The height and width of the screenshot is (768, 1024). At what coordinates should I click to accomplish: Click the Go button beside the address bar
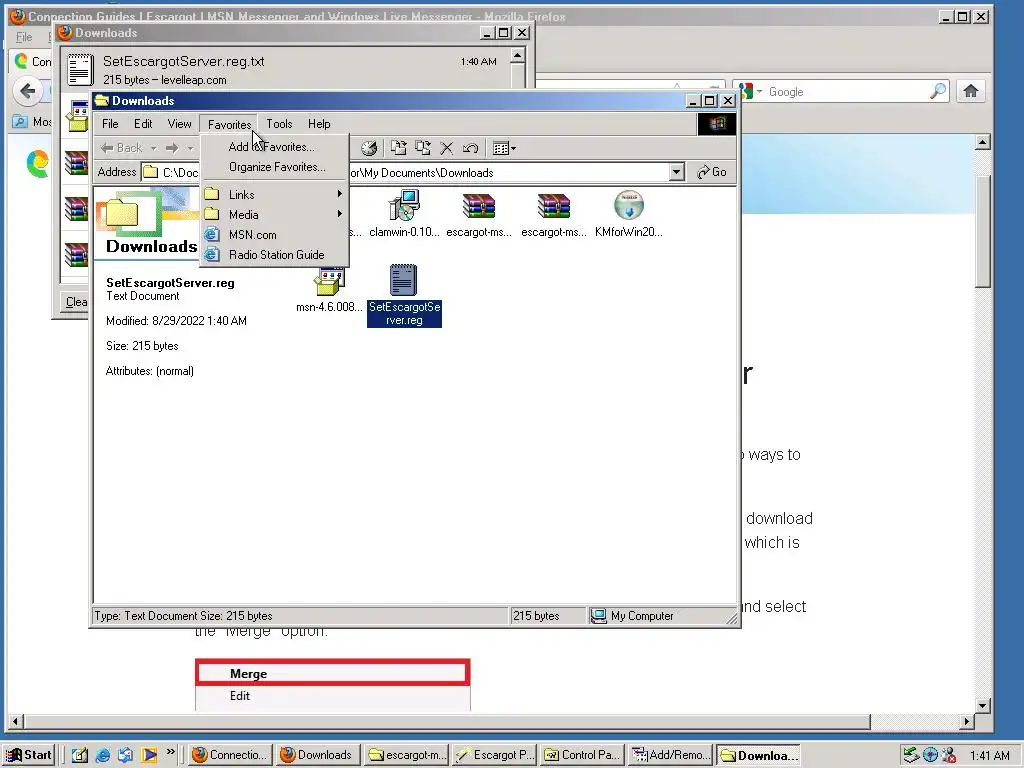click(x=712, y=172)
